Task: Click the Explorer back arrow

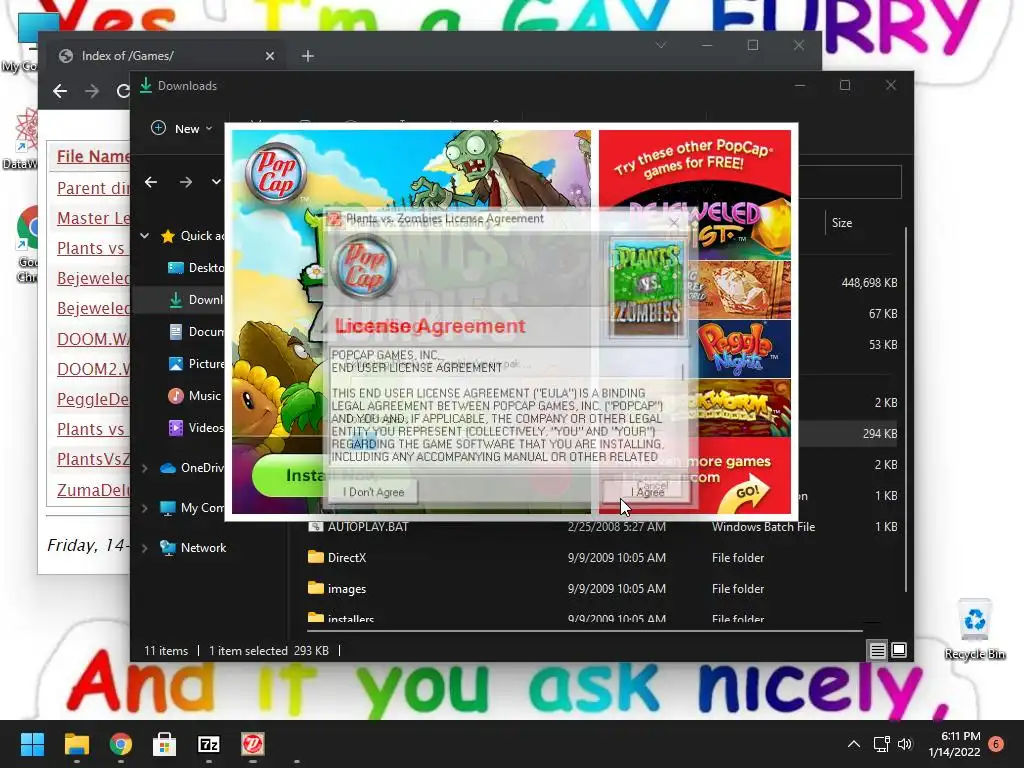Action: pos(151,182)
